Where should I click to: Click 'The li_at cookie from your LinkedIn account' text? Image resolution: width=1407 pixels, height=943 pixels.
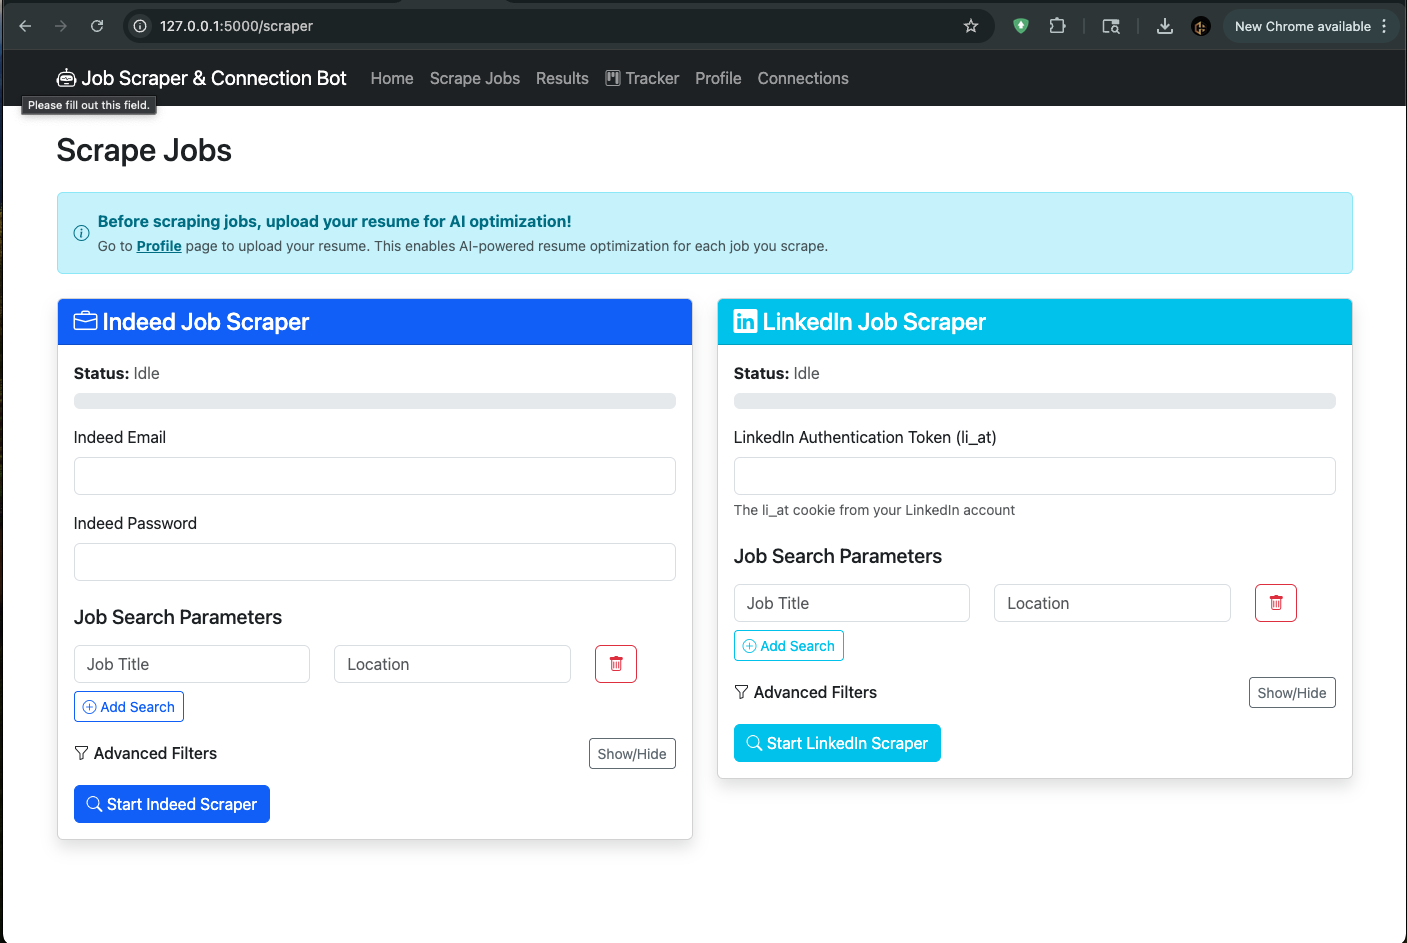pyautogui.click(x=874, y=510)
